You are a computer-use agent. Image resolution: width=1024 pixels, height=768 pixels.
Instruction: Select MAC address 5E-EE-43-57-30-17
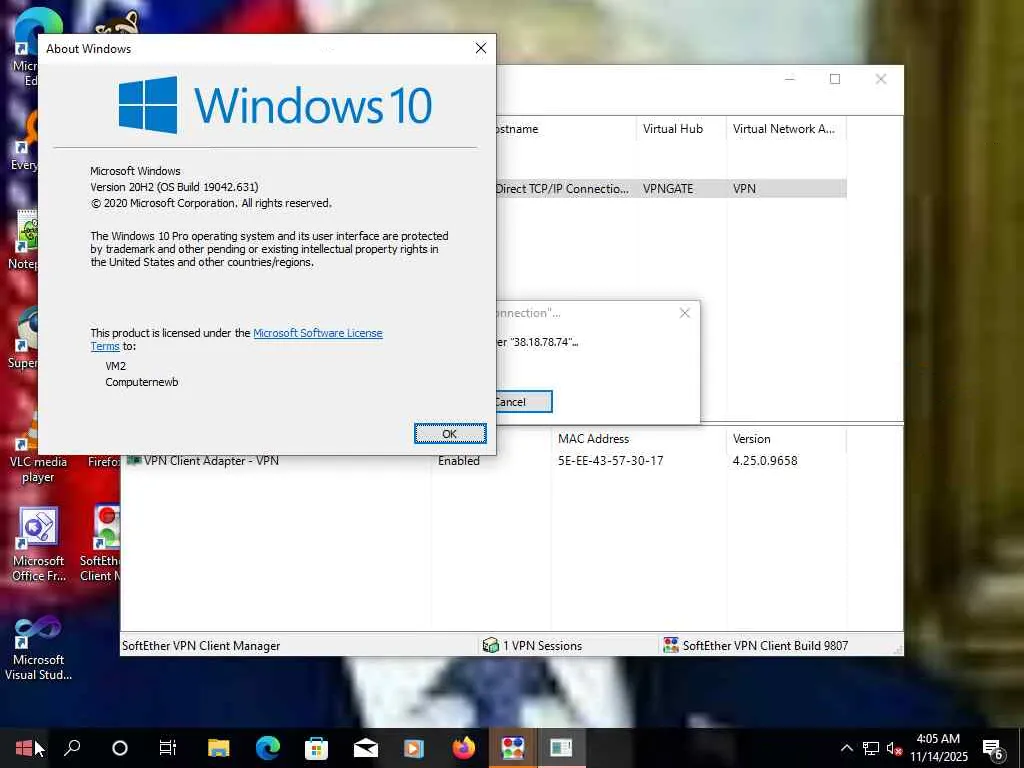click(x=611, y=460)
